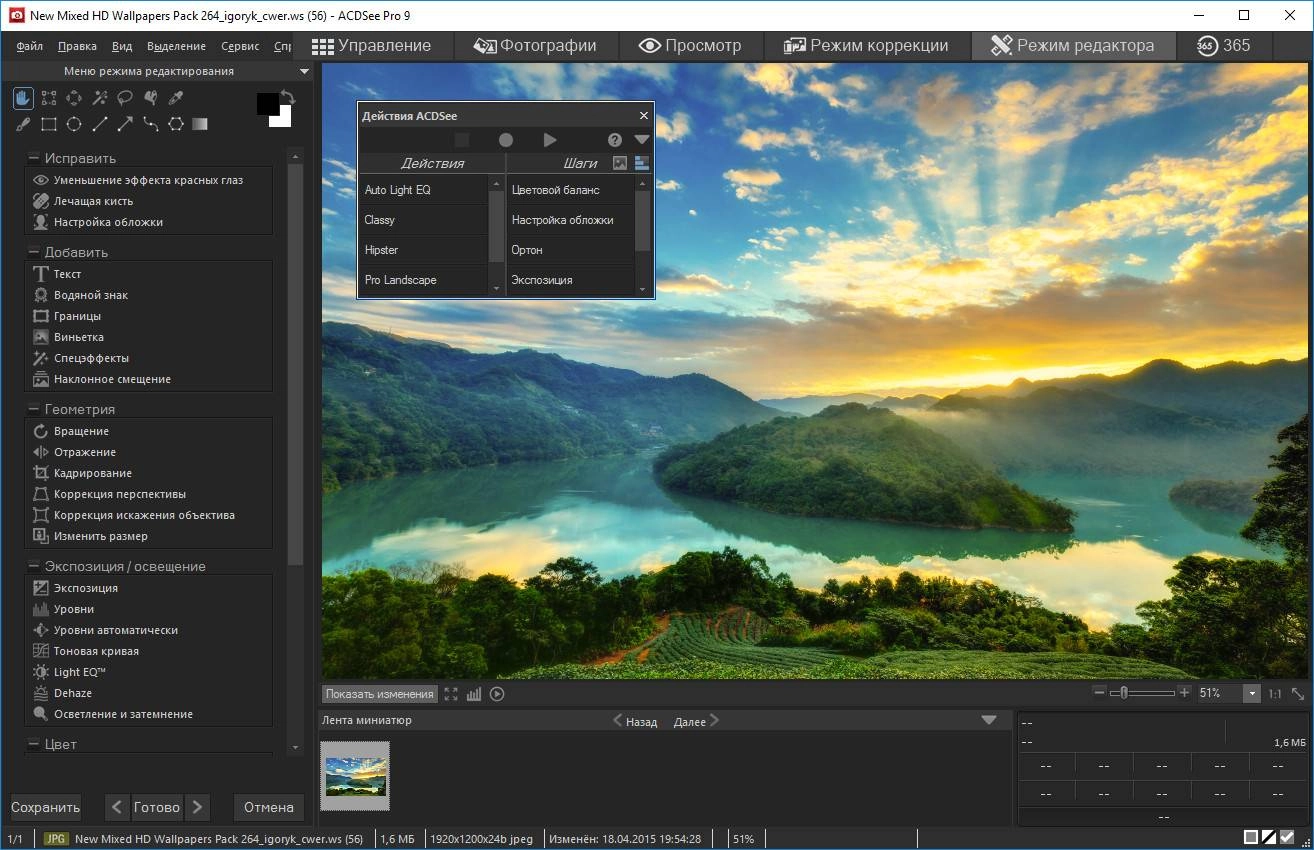Switch to Управление mode tab
The width and height of the screenshot is (1314, 850).
click(371, 46)
